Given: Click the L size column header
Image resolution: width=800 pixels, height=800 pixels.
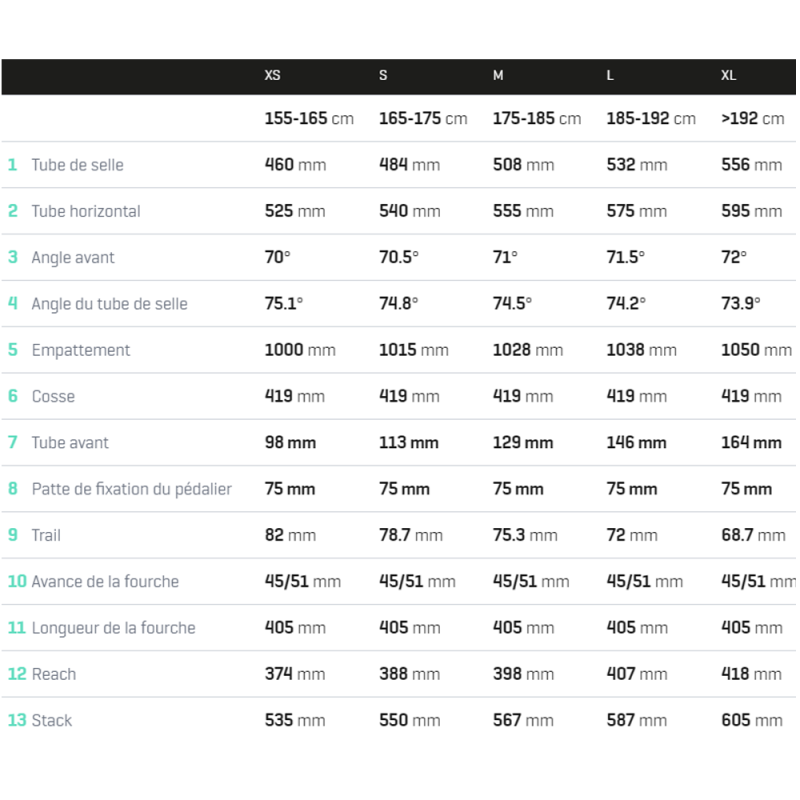Looking at the screenshot, I should [610, 76].
